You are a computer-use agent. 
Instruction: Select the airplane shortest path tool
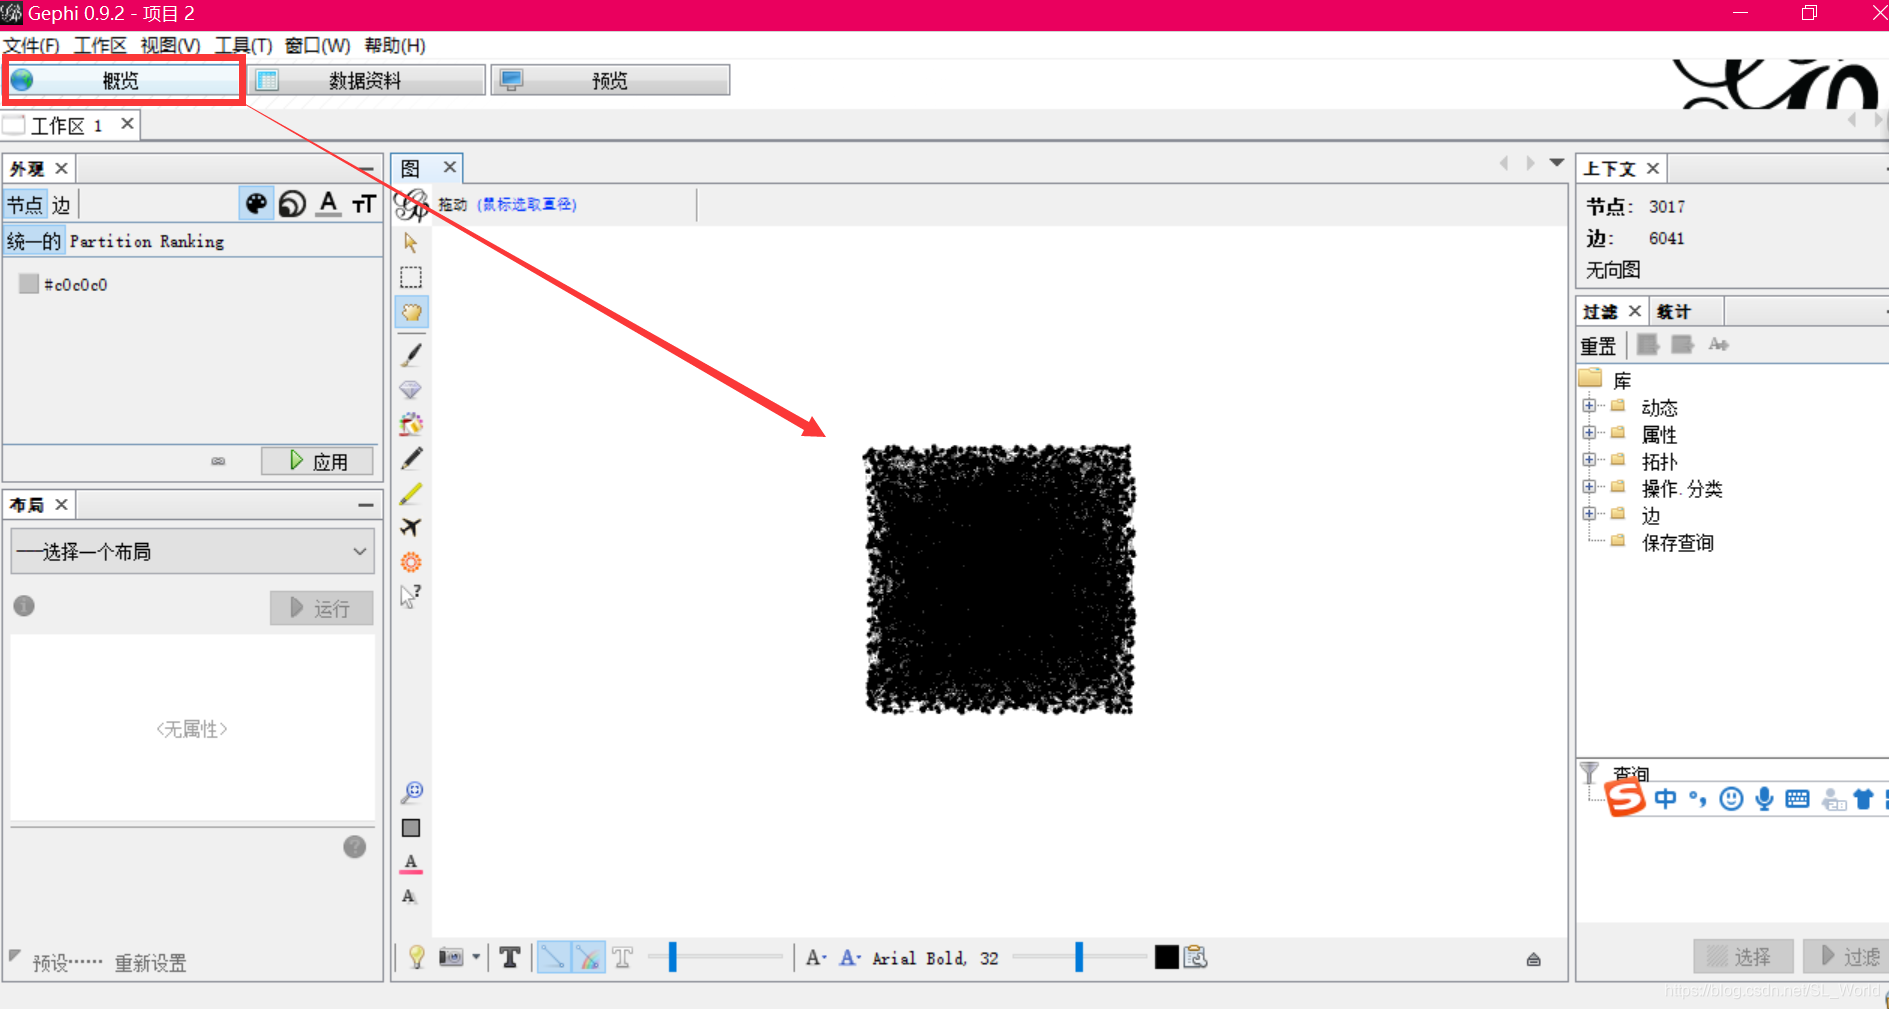click(x=411, y=527)
